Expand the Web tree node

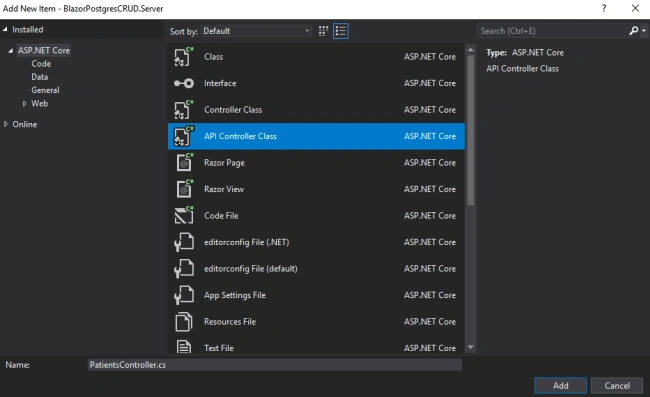(24, 104)
